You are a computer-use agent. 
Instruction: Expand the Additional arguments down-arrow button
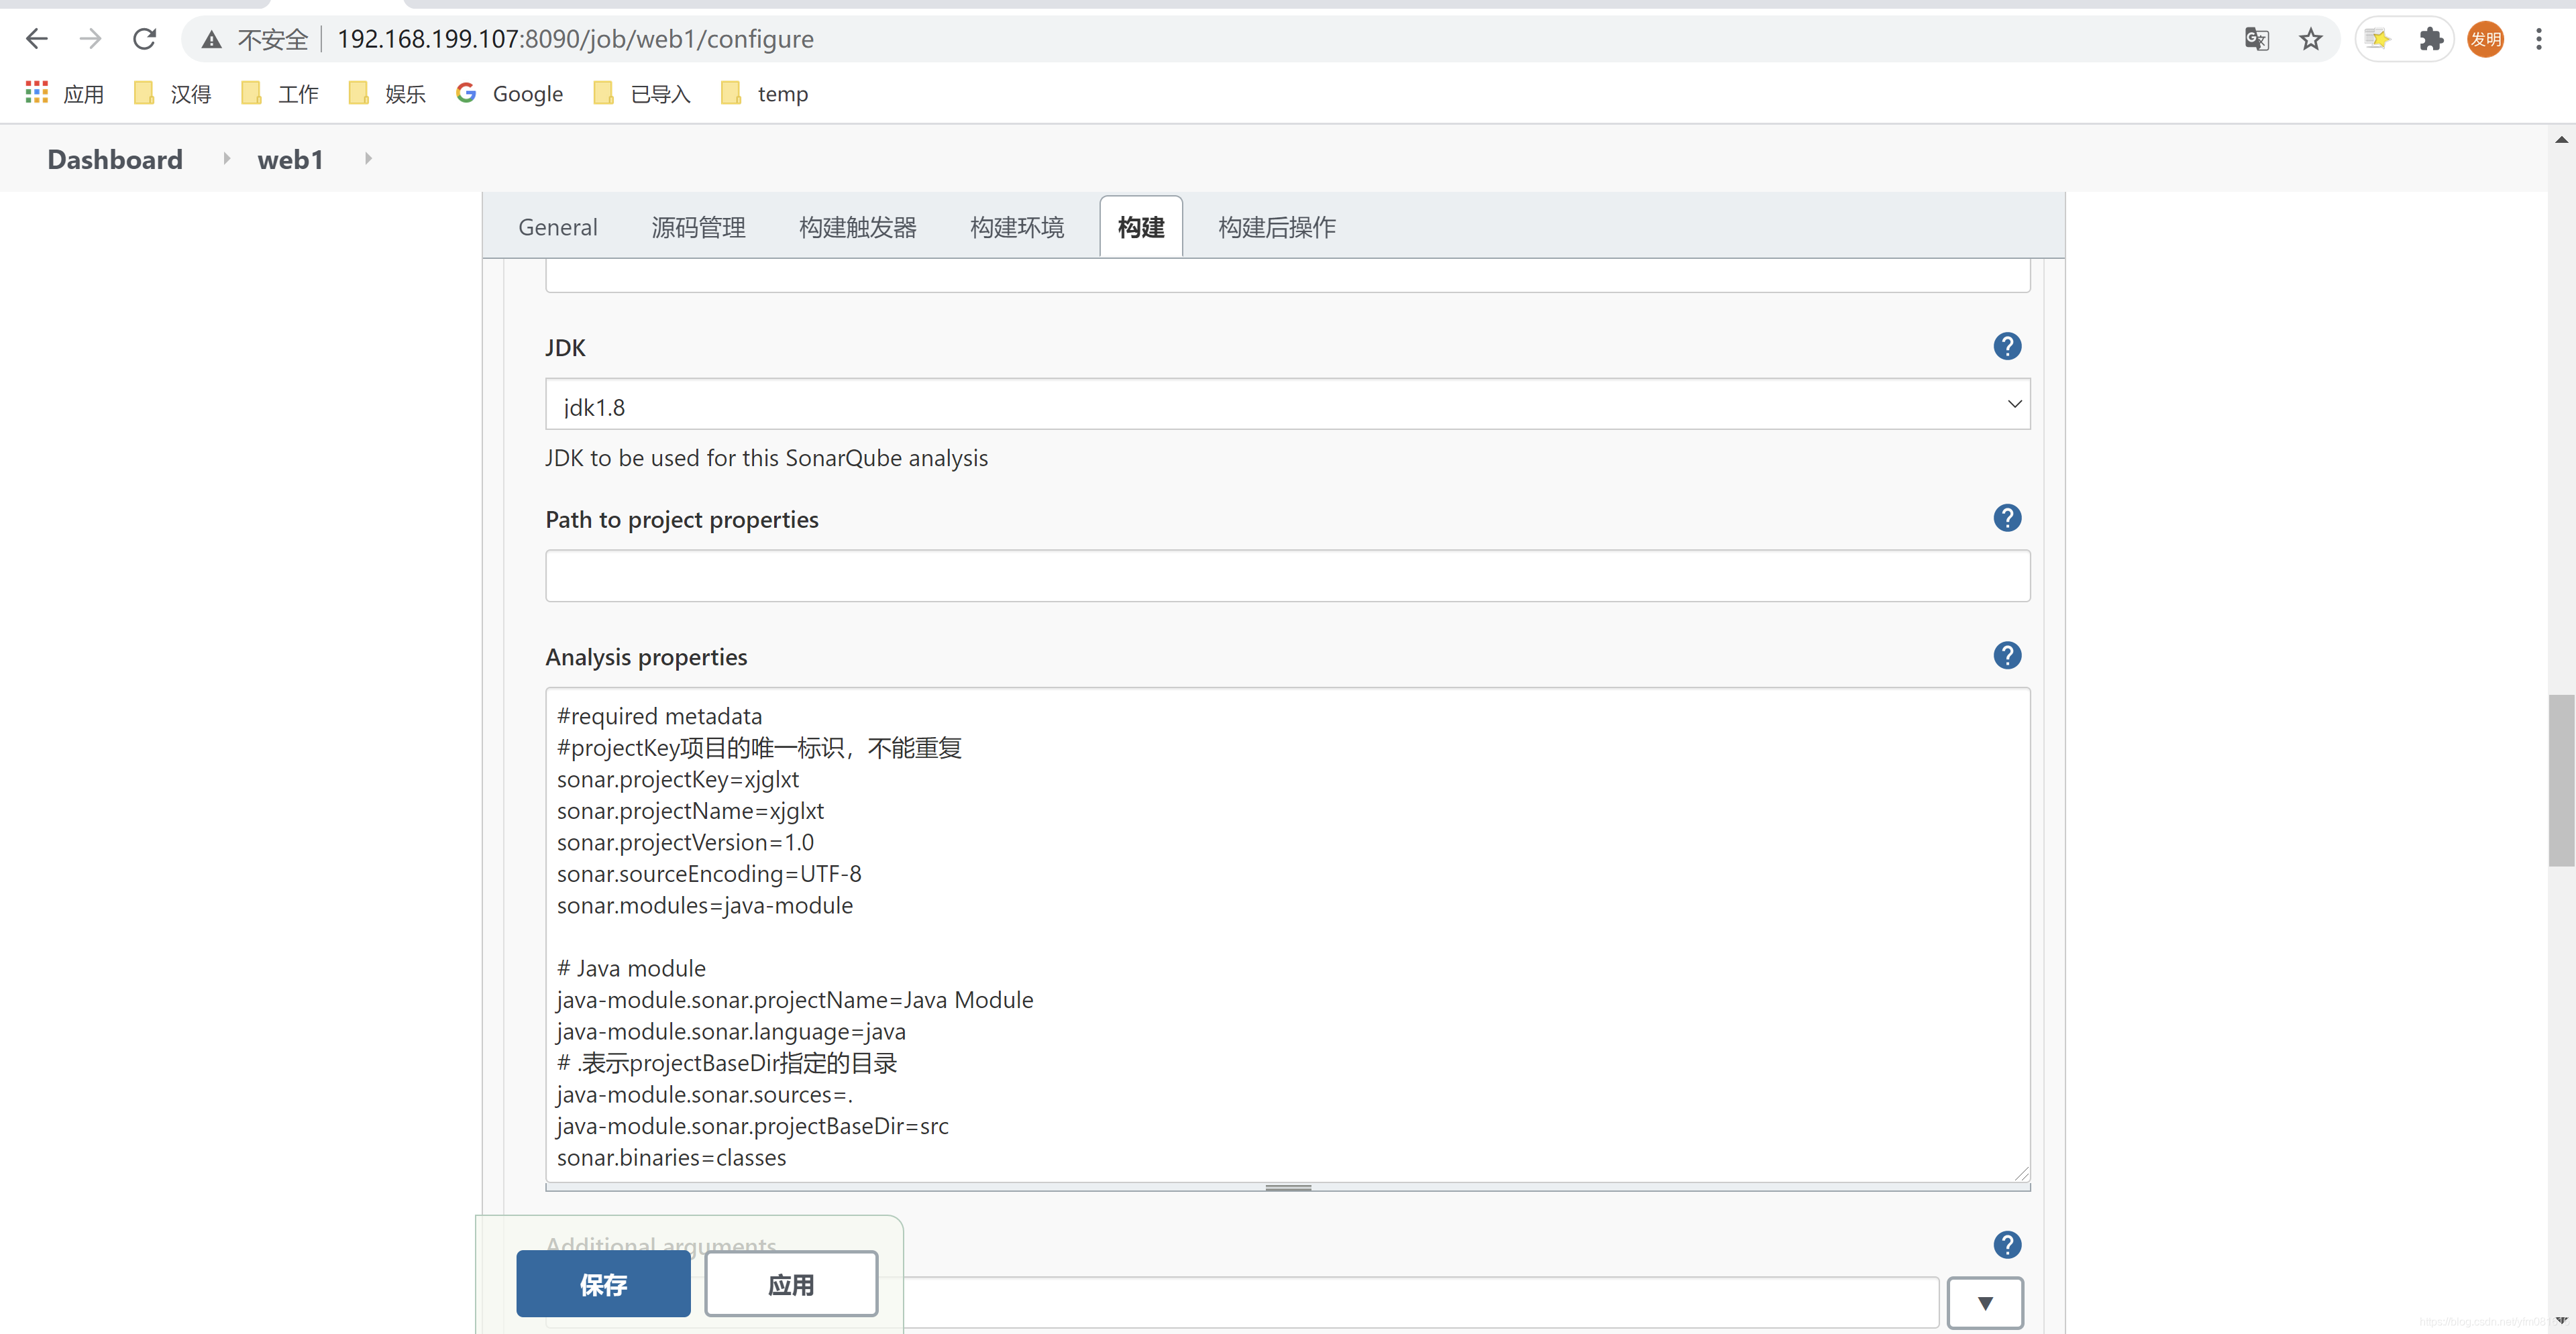coord(1985,1303)
